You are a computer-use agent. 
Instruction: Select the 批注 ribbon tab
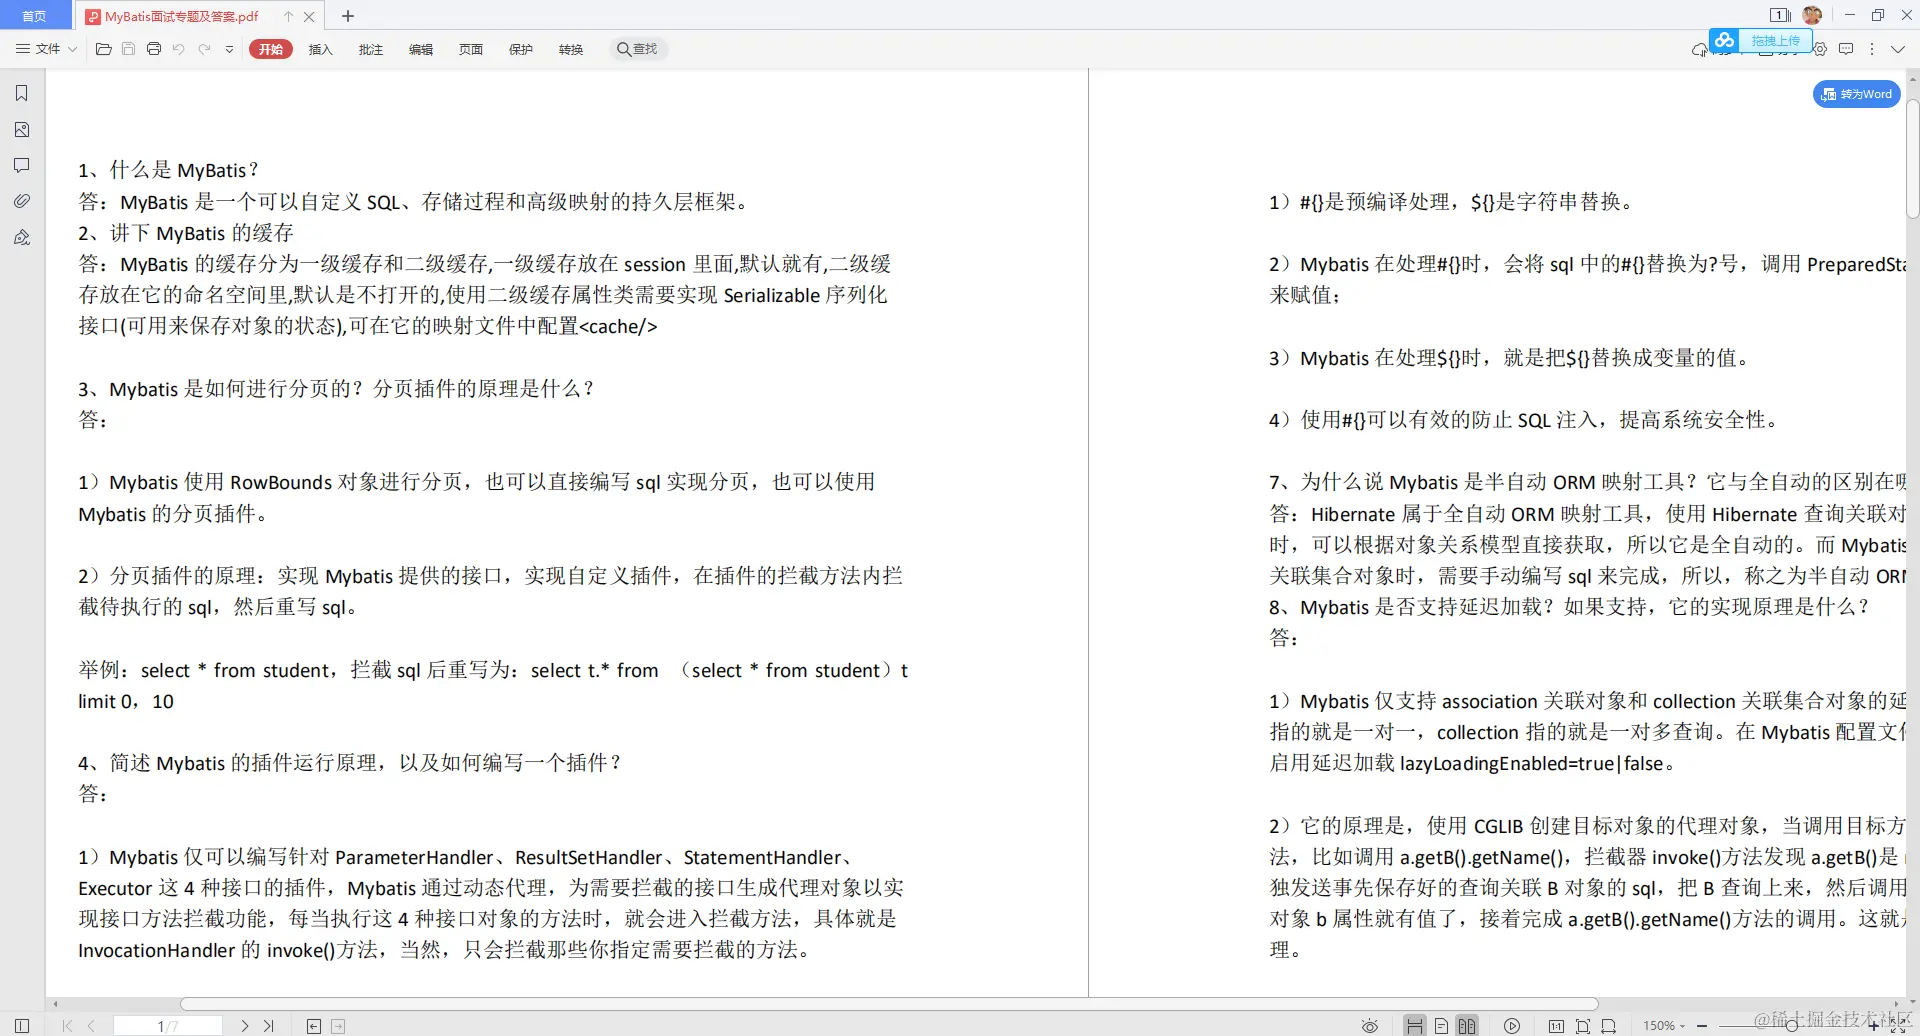(x=370, y=49)
